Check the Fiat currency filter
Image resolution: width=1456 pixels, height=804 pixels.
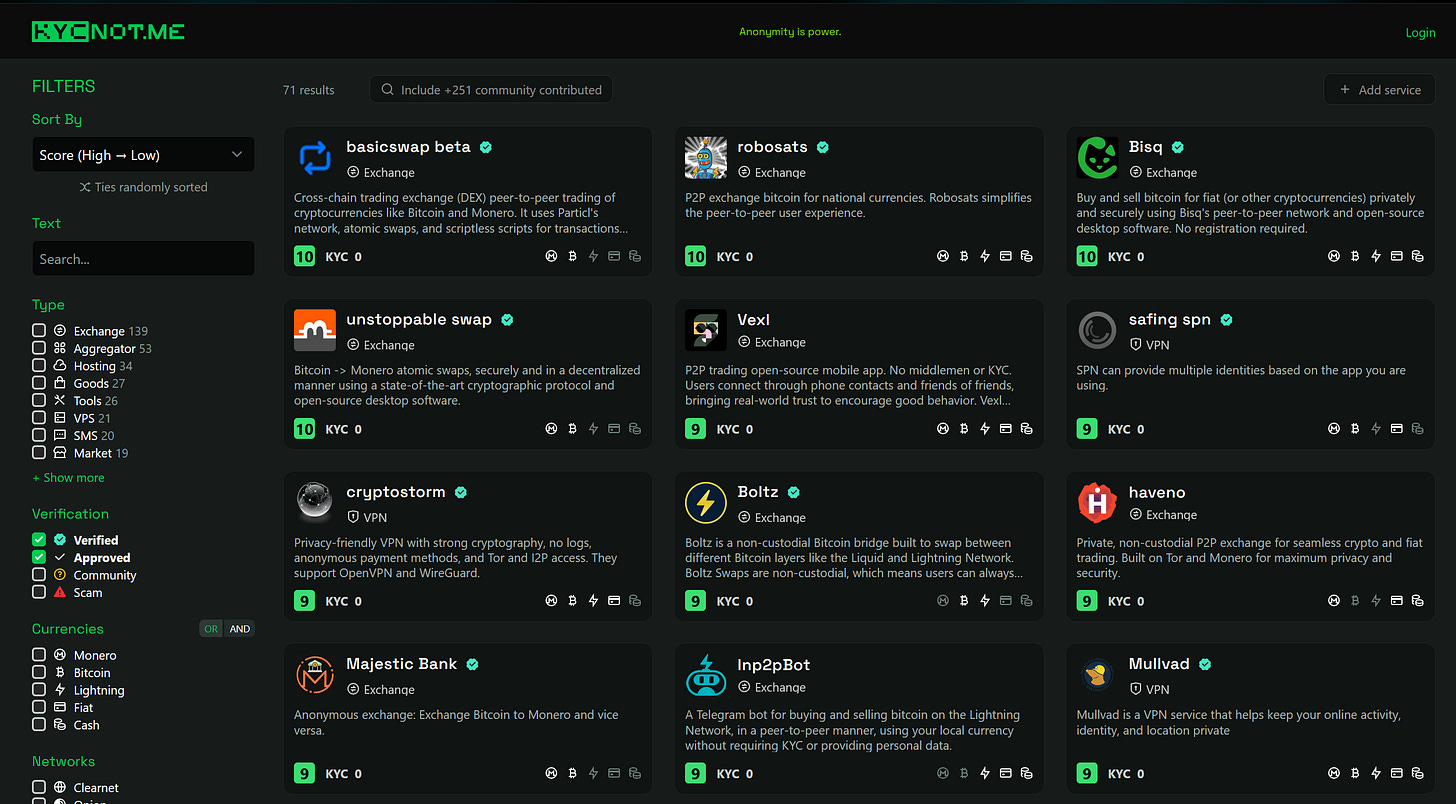(39, 707)
